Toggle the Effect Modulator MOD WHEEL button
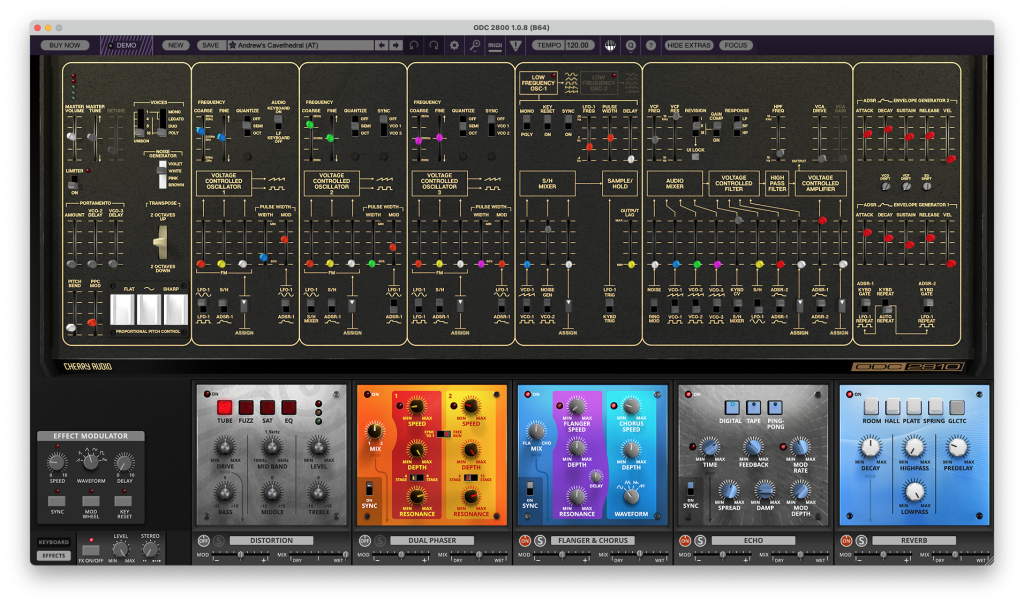This screenshot has height=605, width=1024. 91,501
